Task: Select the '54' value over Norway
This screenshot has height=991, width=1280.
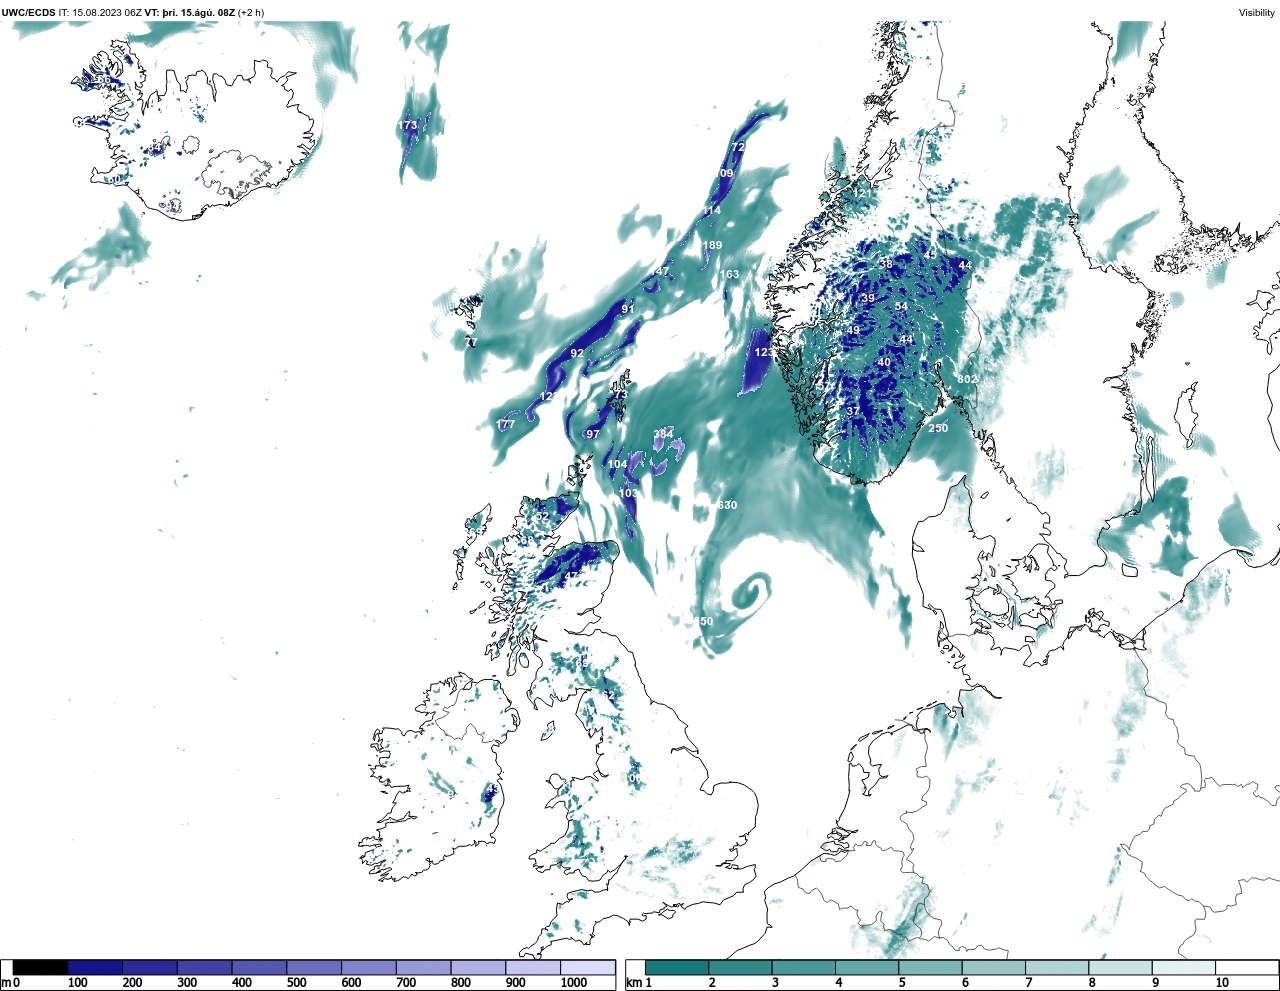Action: 901,307
